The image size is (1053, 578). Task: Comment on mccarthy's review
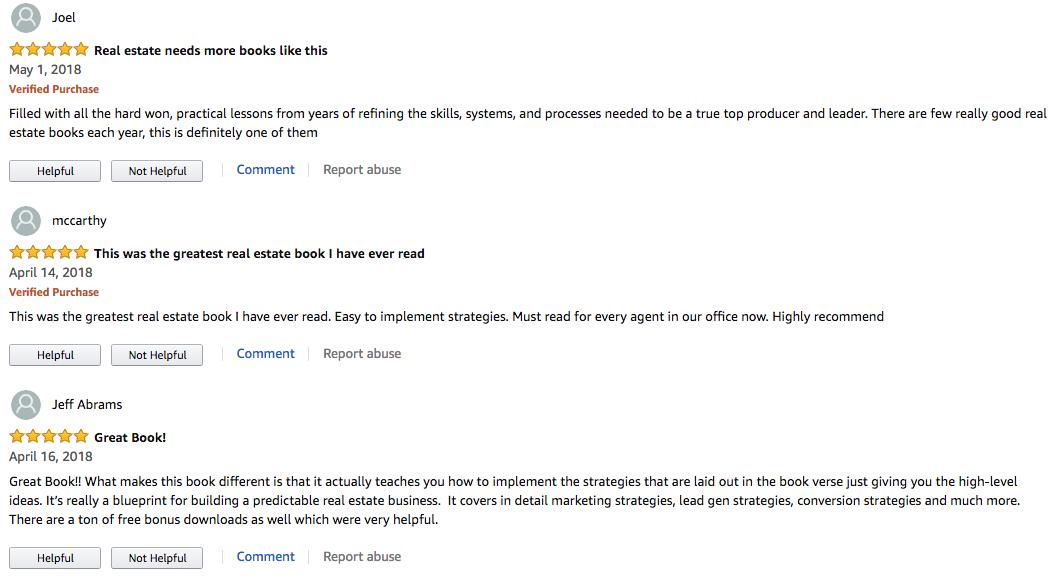pos(265,354)
